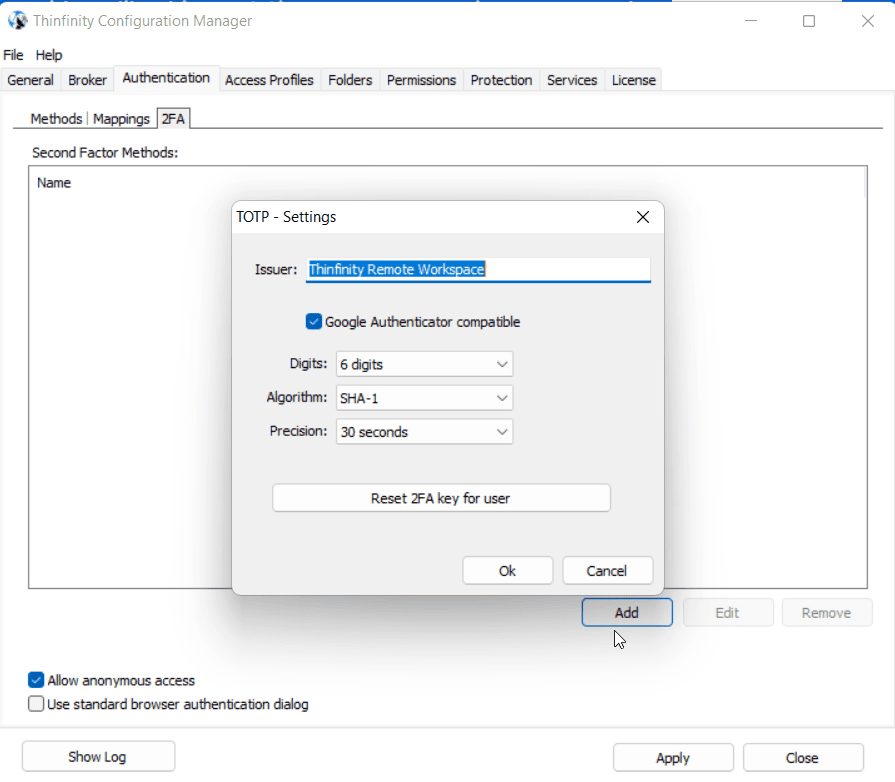Select the Authentication tab
Viewport: 895px width, 782px height.
166,78
